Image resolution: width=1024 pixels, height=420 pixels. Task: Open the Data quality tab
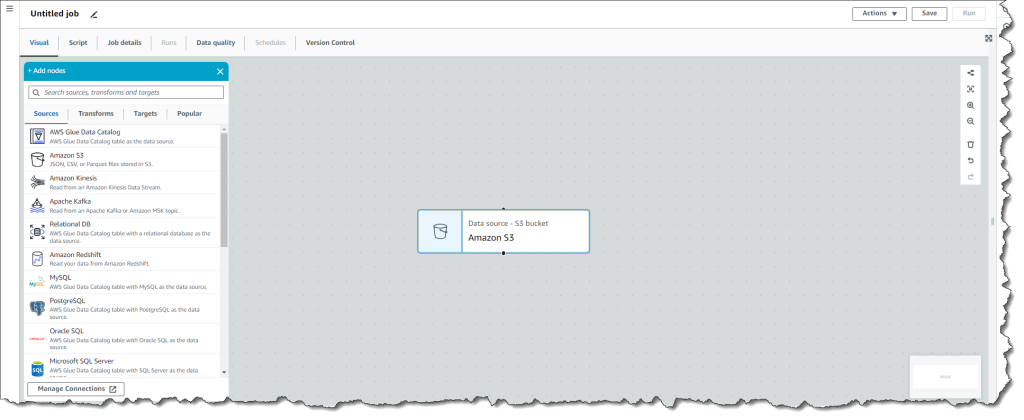click(216, 42)
